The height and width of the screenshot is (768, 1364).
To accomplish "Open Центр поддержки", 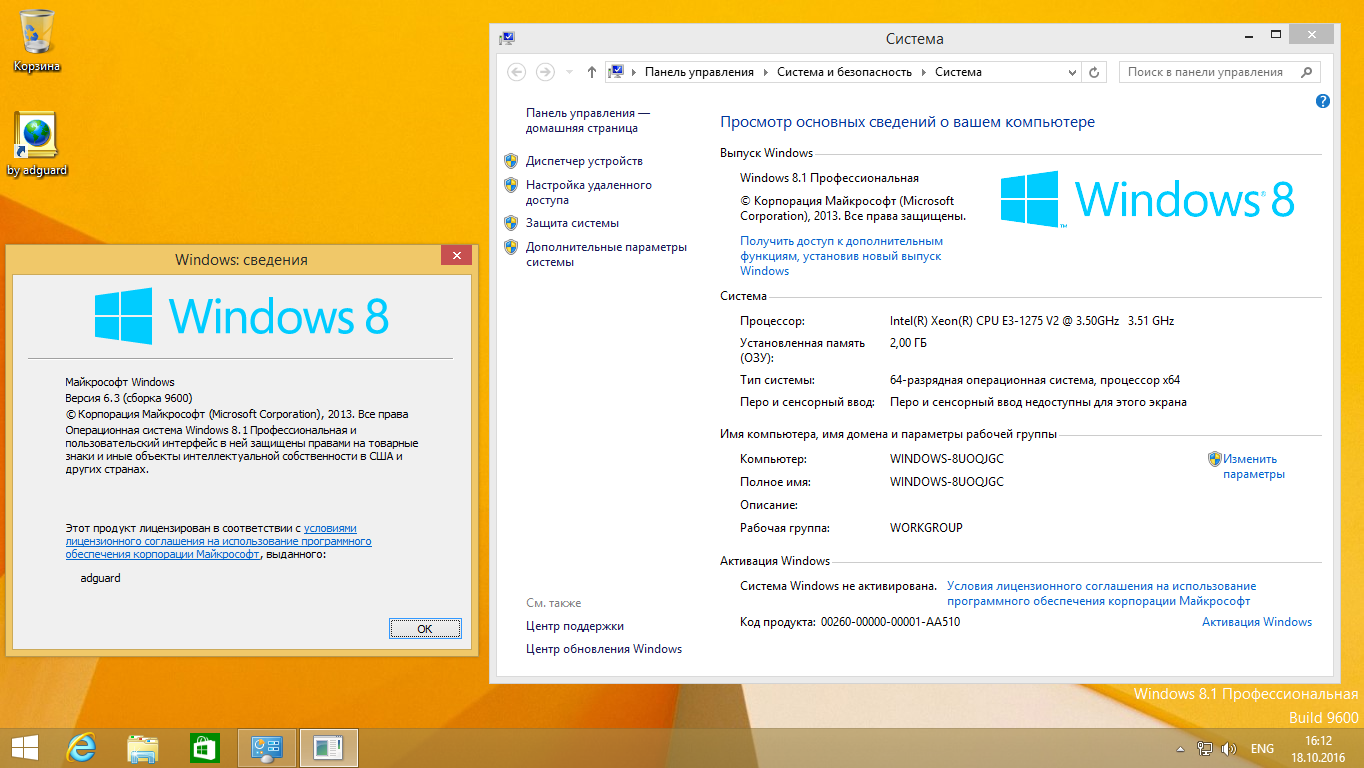I will click(x=575, y=626).
